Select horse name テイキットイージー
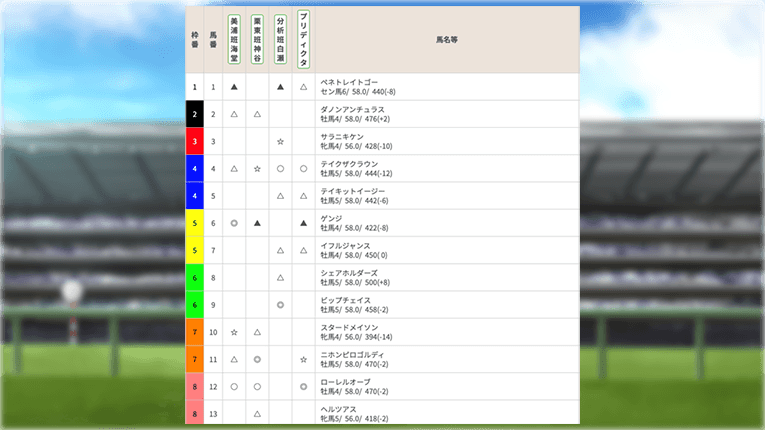 [353, 191]
